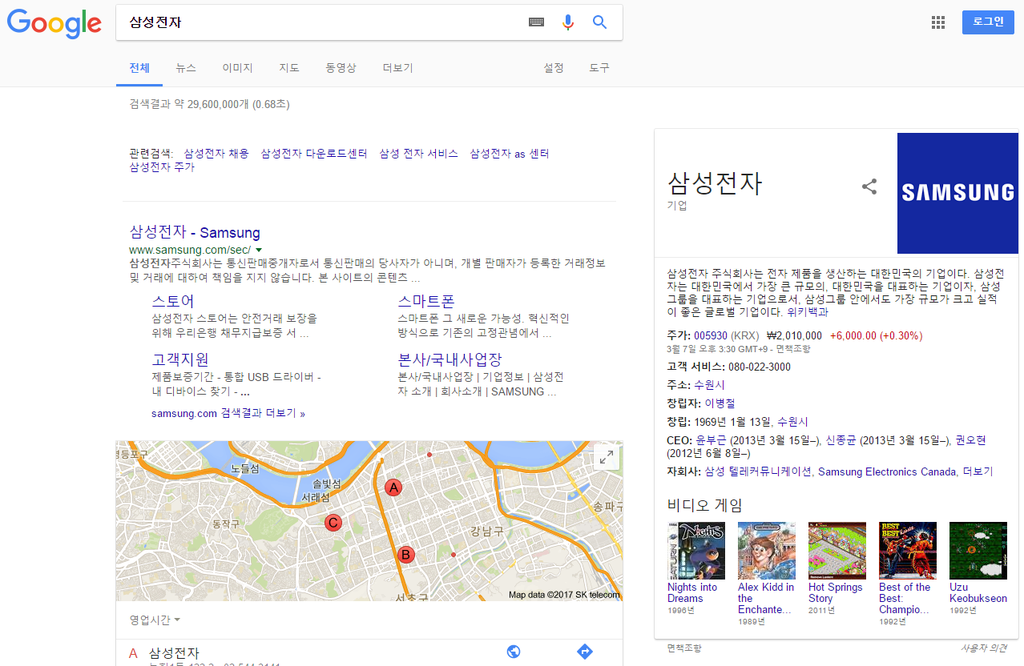
Task: Open related search 삼성전자 주가
Action: [162, 167]
